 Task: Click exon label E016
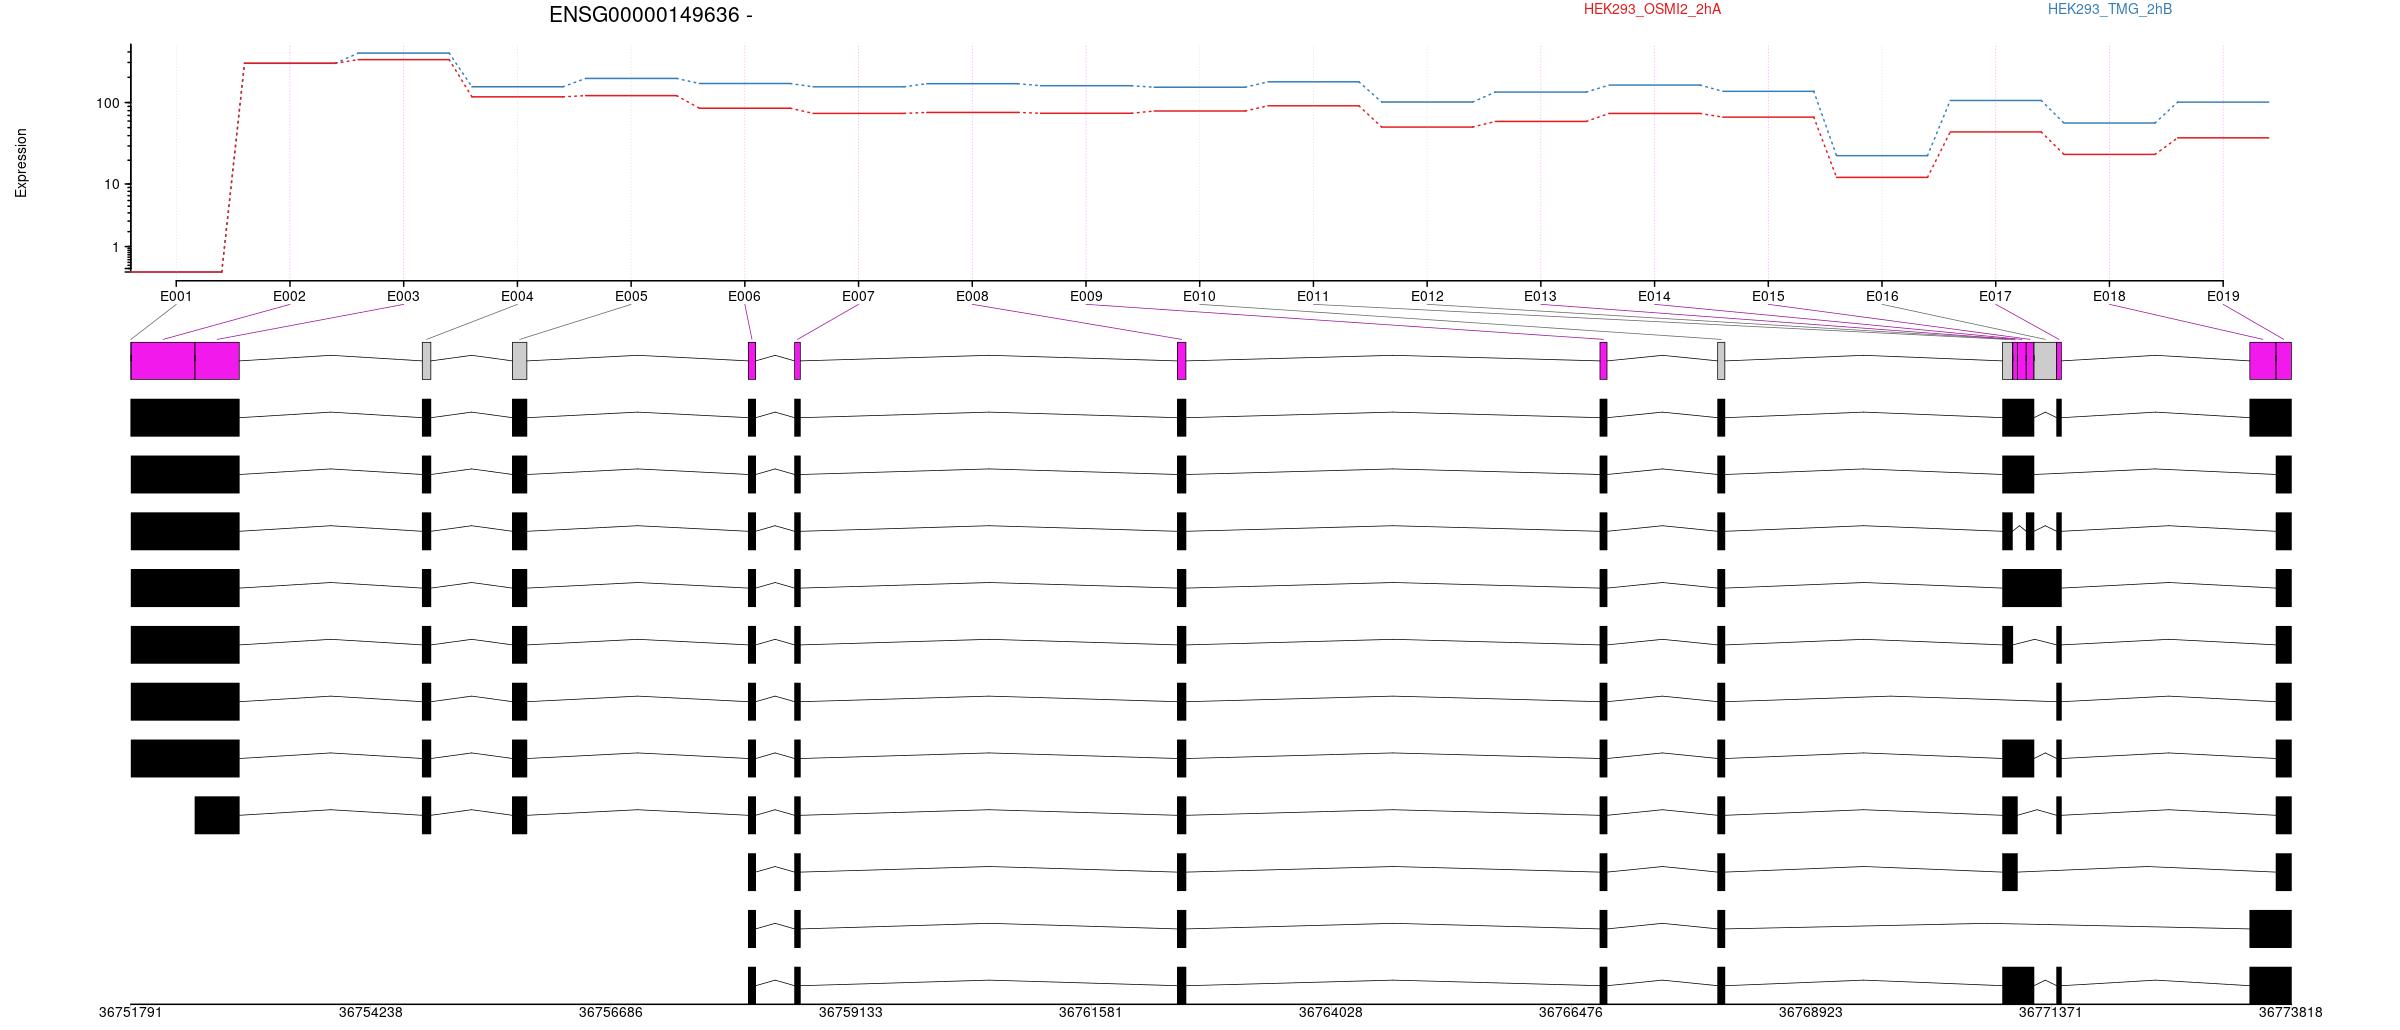point(1882,296)
